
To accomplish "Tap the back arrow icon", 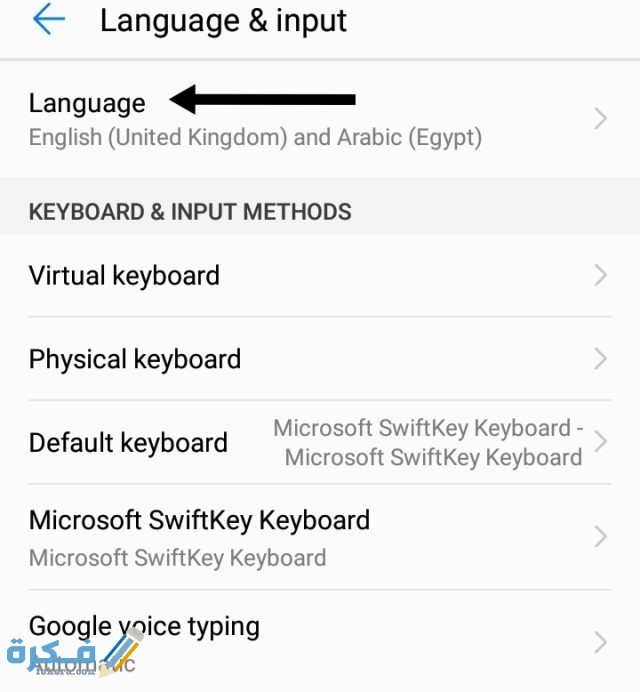I will pyautogui.click(x=48, y=20).
